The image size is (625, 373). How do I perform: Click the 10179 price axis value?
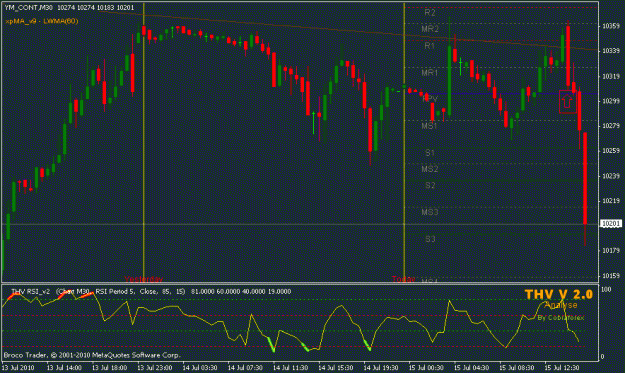611,251
